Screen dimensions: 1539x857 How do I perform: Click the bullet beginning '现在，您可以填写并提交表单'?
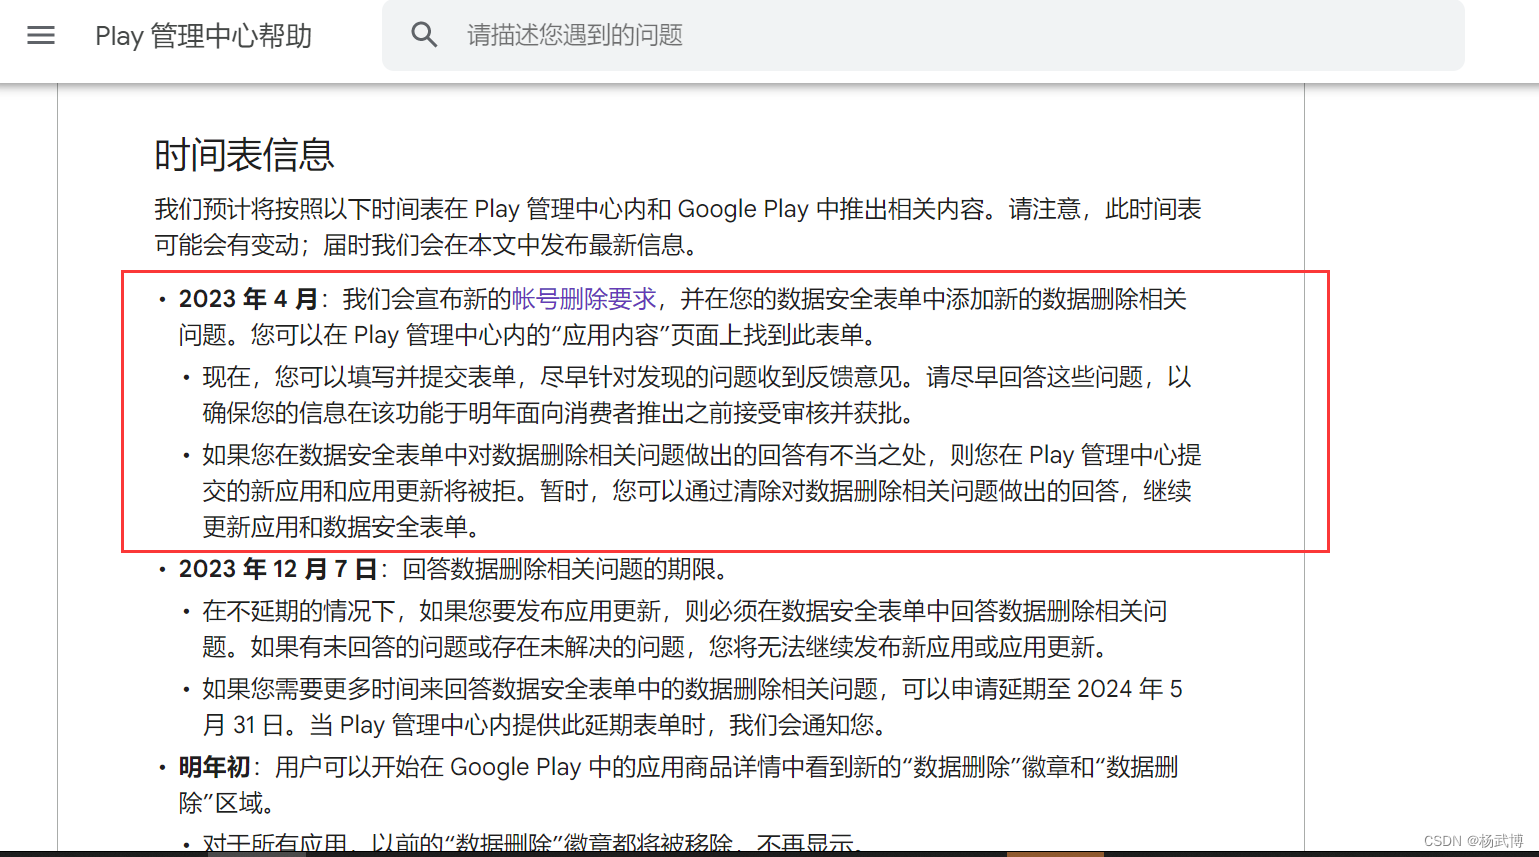(697, 395)
